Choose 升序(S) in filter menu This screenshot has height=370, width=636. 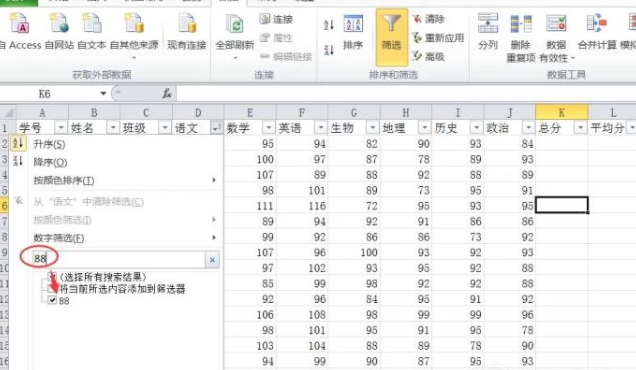coord(116,144)
